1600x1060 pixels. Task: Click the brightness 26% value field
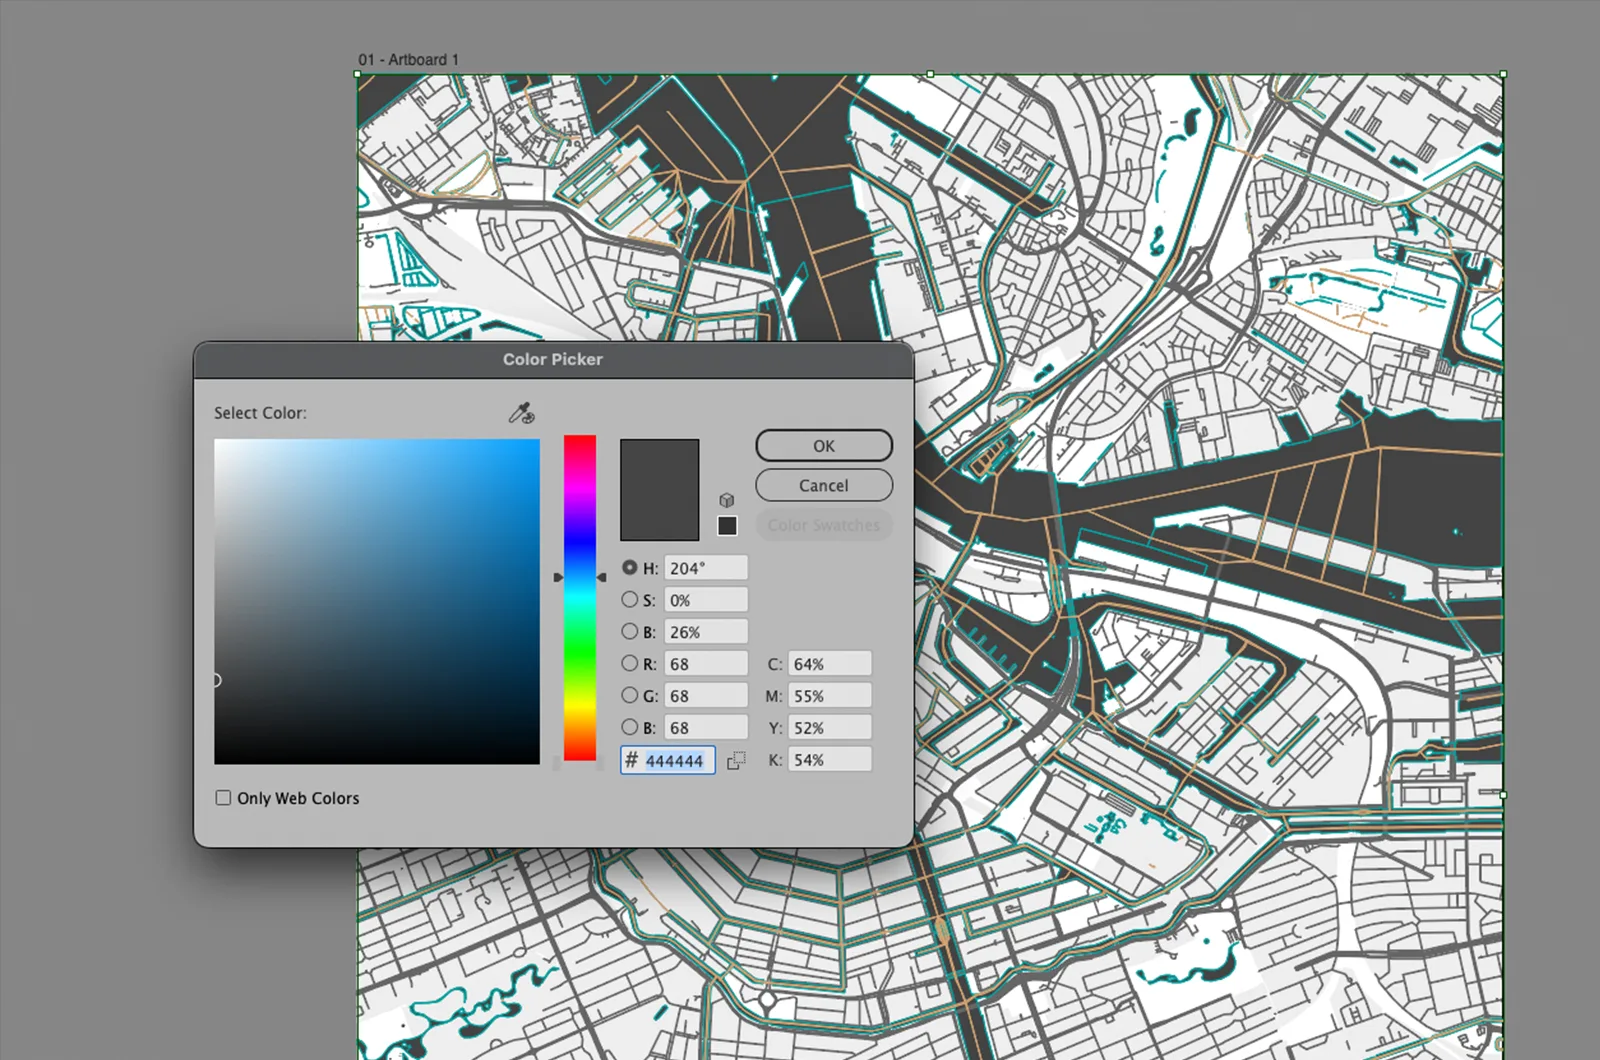click(706, 632)
